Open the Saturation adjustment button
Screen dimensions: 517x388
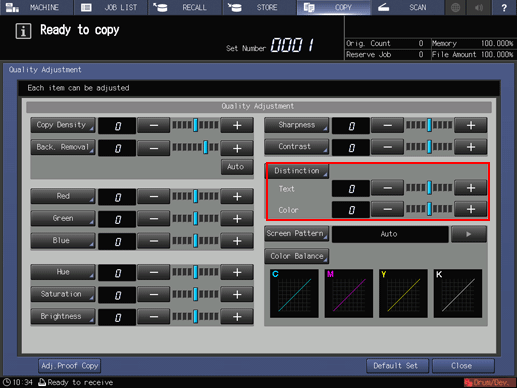pos(63,294)
